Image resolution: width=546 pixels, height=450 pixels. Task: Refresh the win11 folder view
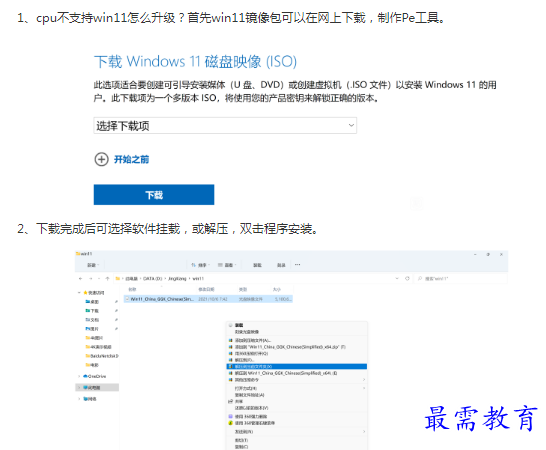click(x=407, y=279)
